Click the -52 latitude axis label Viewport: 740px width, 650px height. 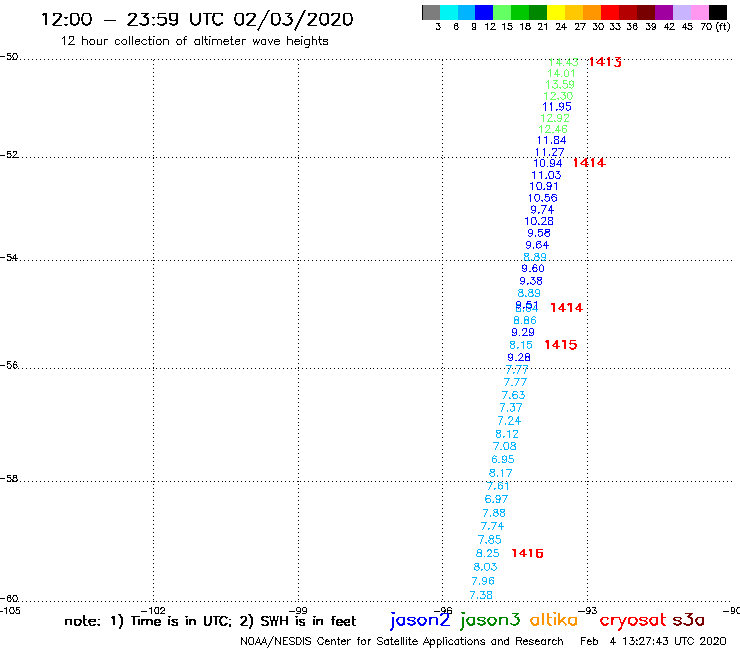tap(9, 154)
